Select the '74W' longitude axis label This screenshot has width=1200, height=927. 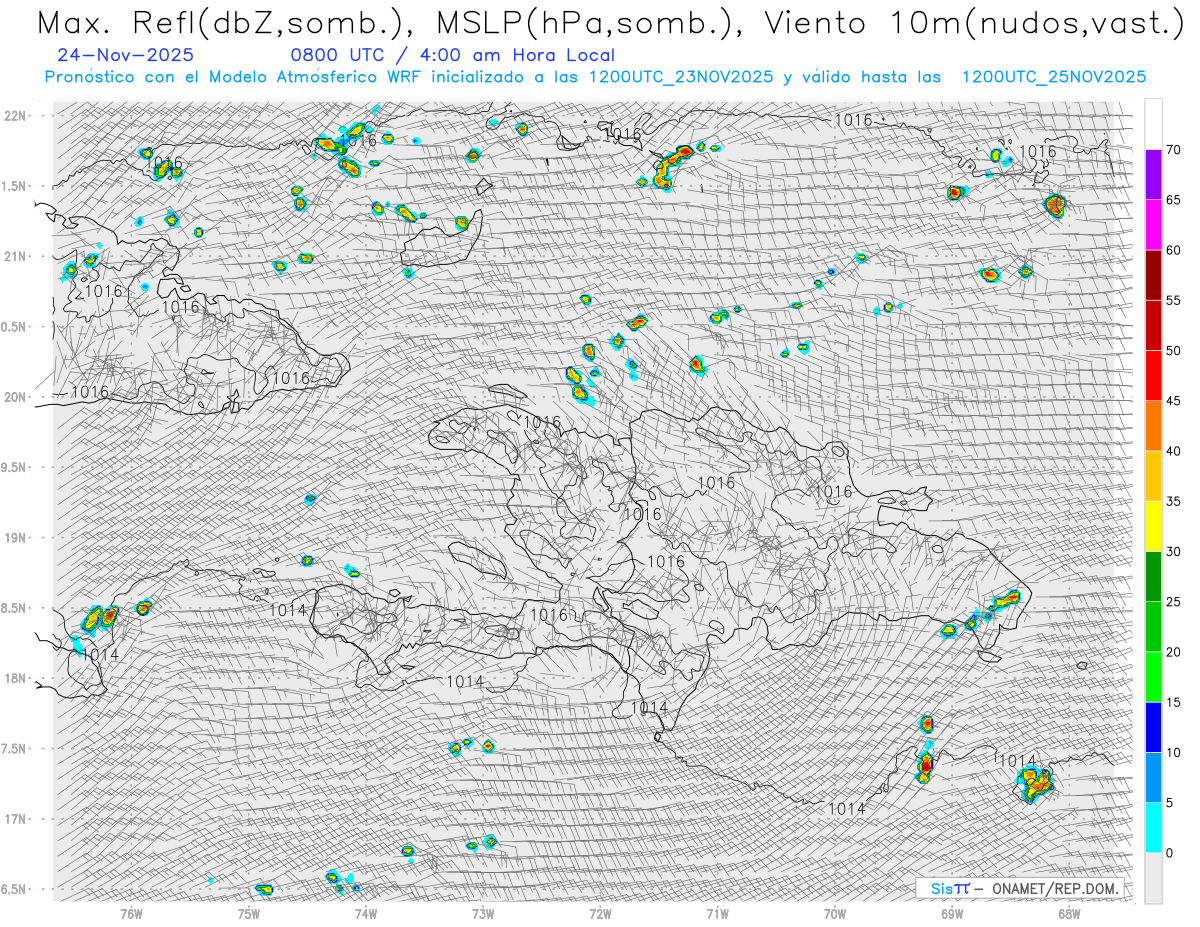pos(366,913)
